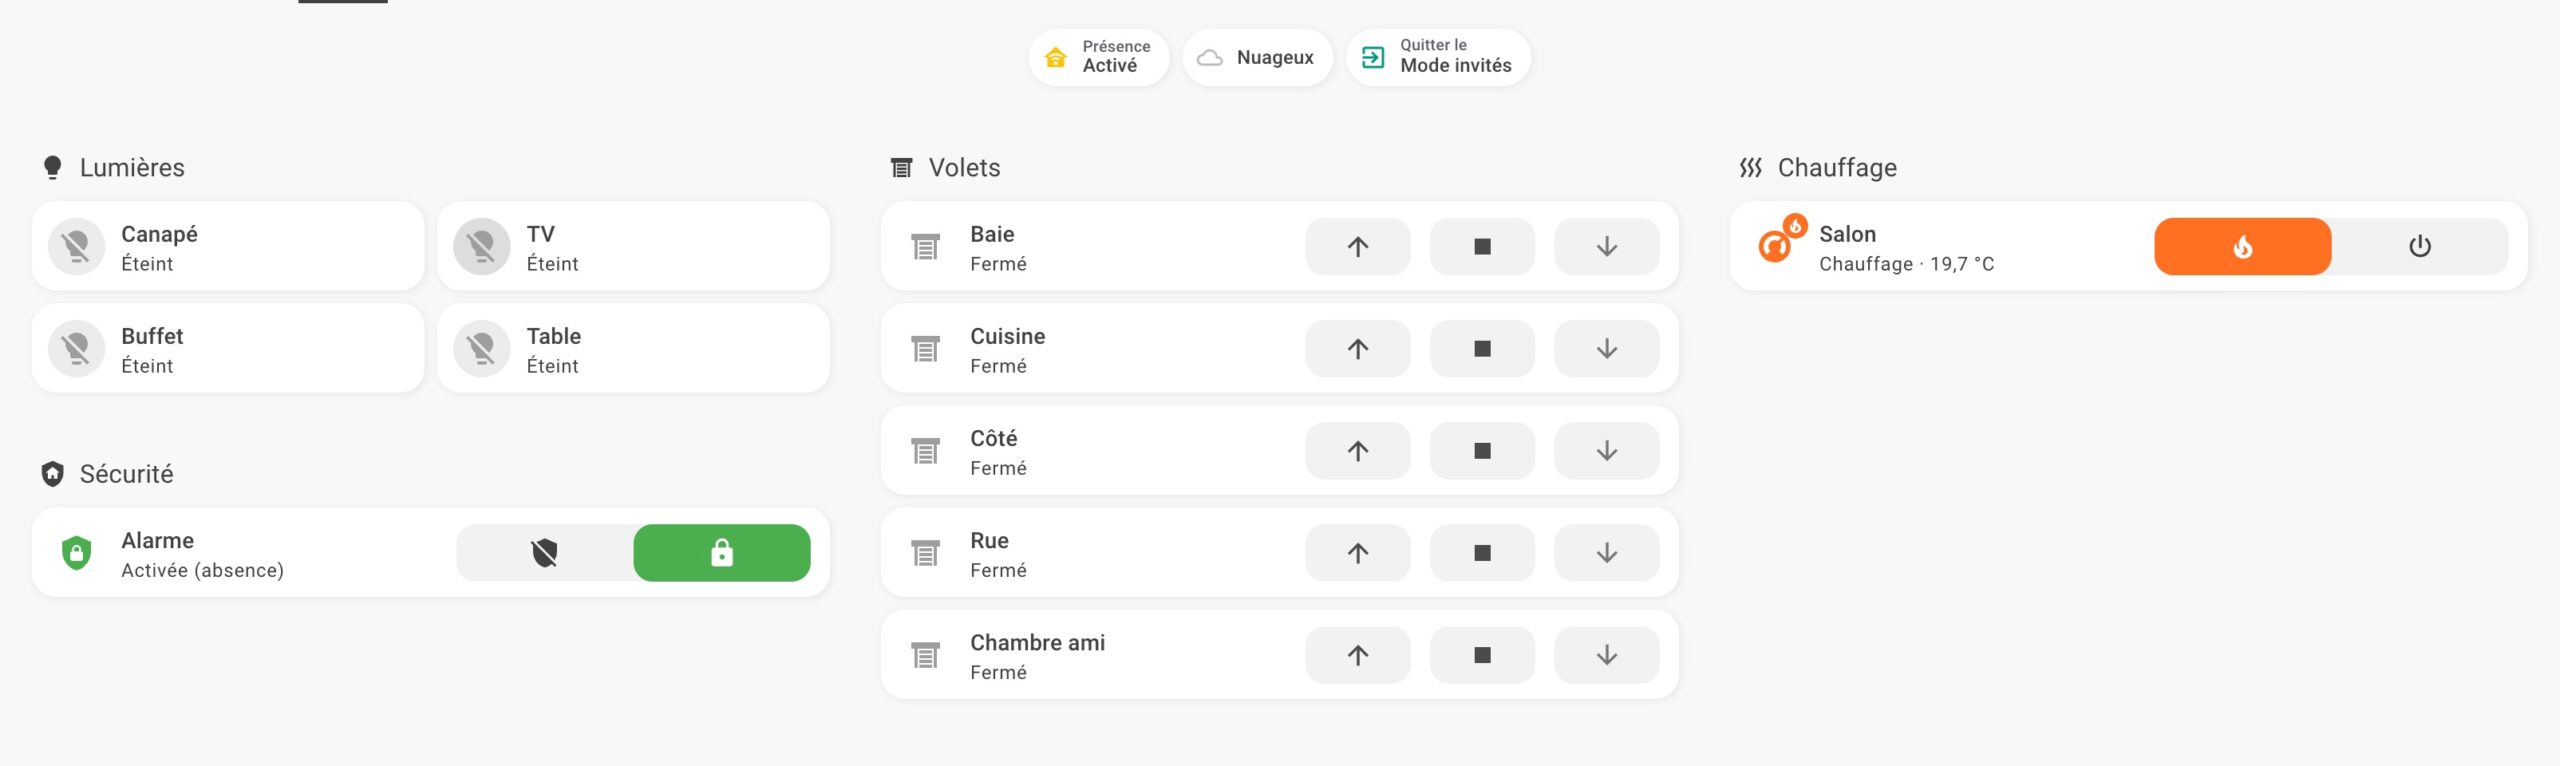Click the Présence Activé chip
This screenshot has height=766, width=2560.
click(1098, 57)
